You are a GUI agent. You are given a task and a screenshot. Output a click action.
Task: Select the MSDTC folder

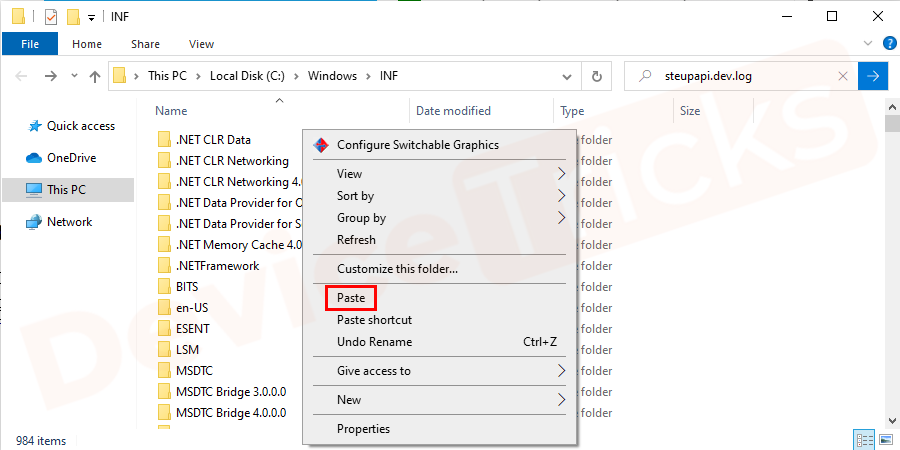click(x=194, y=371)
